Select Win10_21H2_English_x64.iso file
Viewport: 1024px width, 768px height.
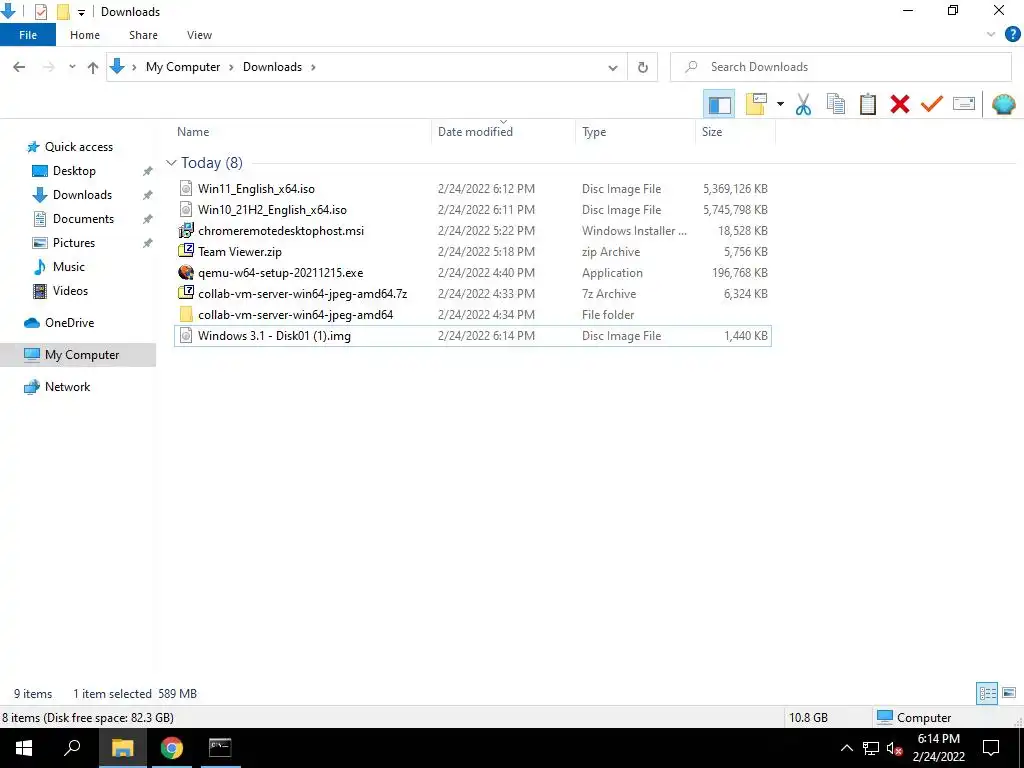(473, 210)
